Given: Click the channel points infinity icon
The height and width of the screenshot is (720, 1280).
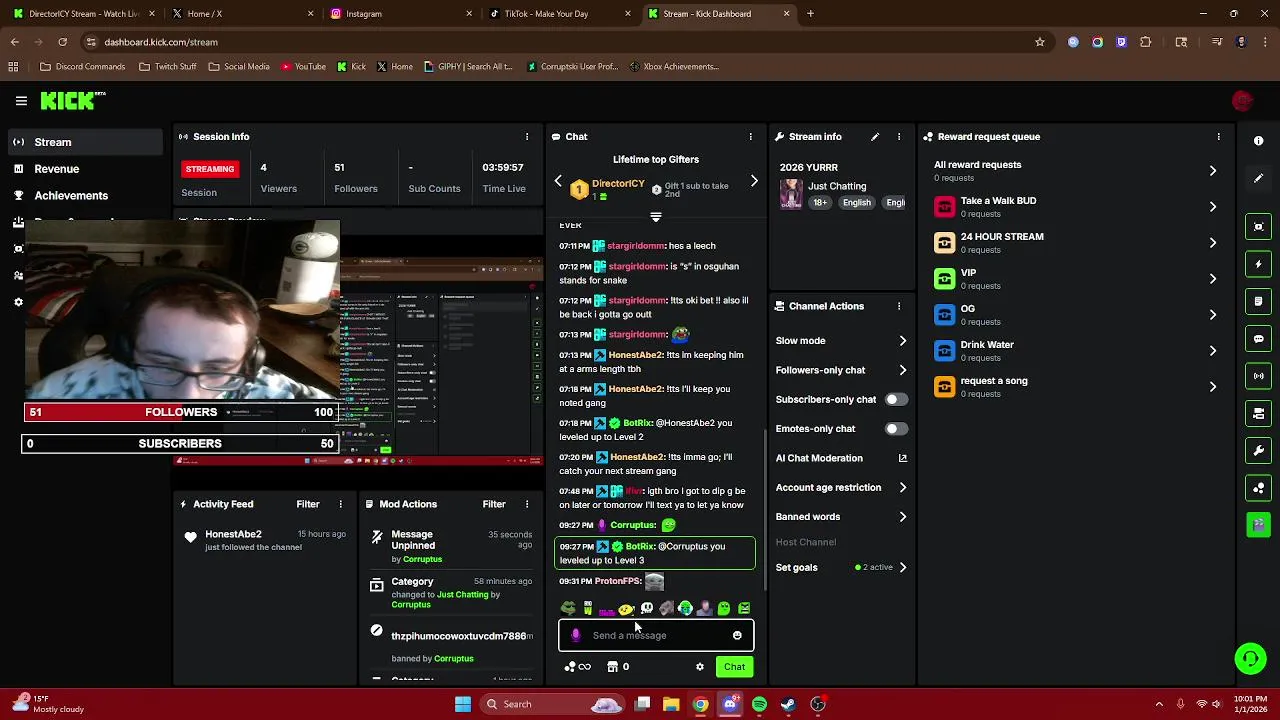Looking at the screenshot, I should click(x=579, y=667).
